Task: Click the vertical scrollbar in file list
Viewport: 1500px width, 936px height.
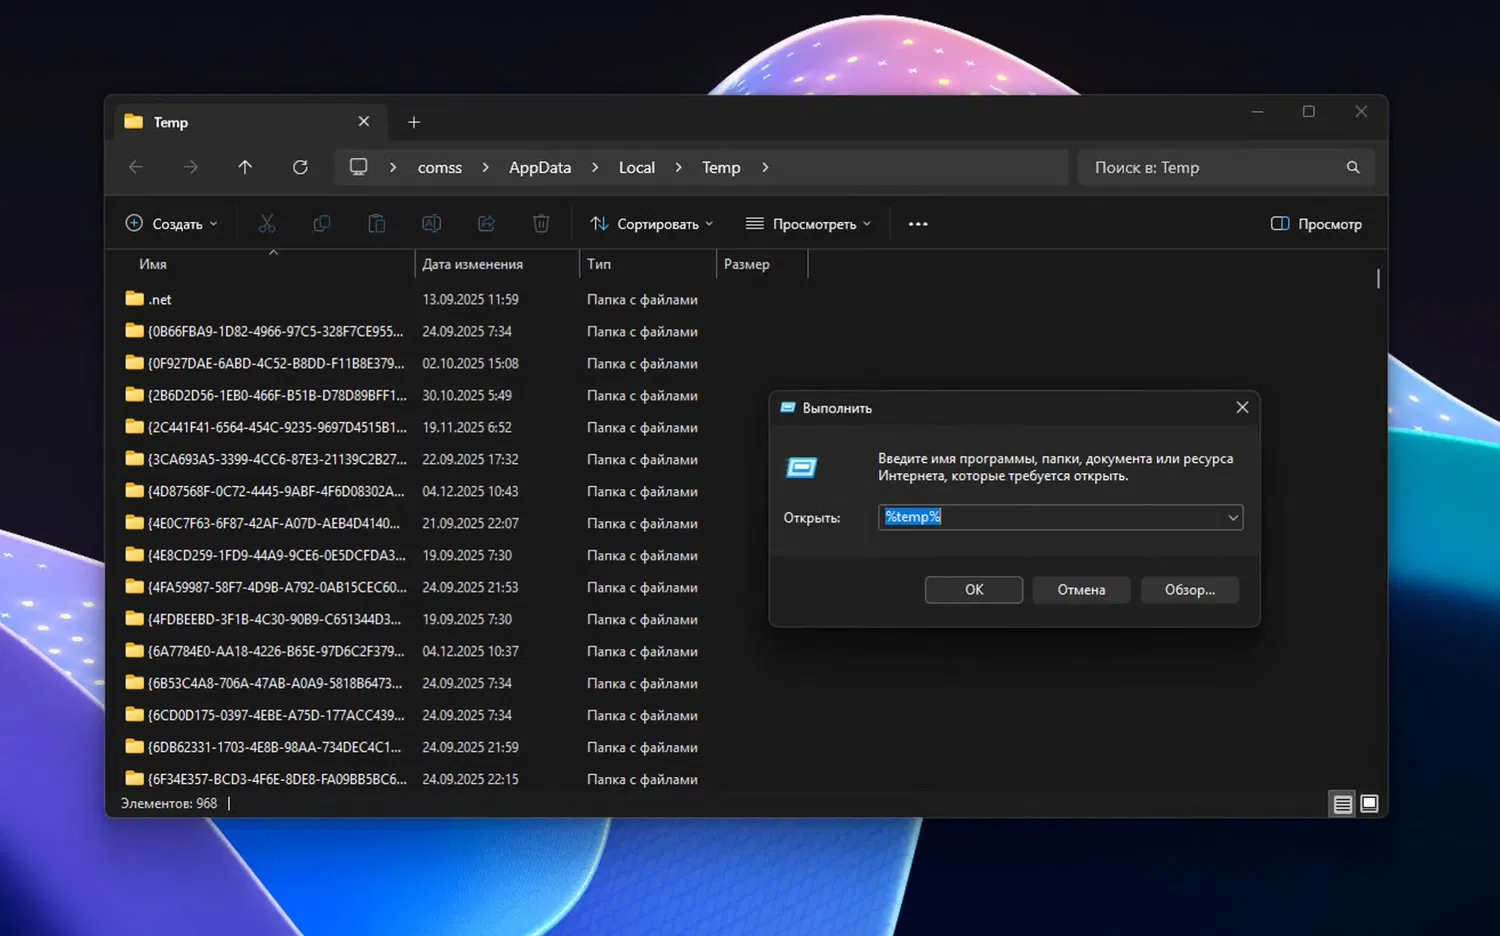Action: pos(1378,279)
